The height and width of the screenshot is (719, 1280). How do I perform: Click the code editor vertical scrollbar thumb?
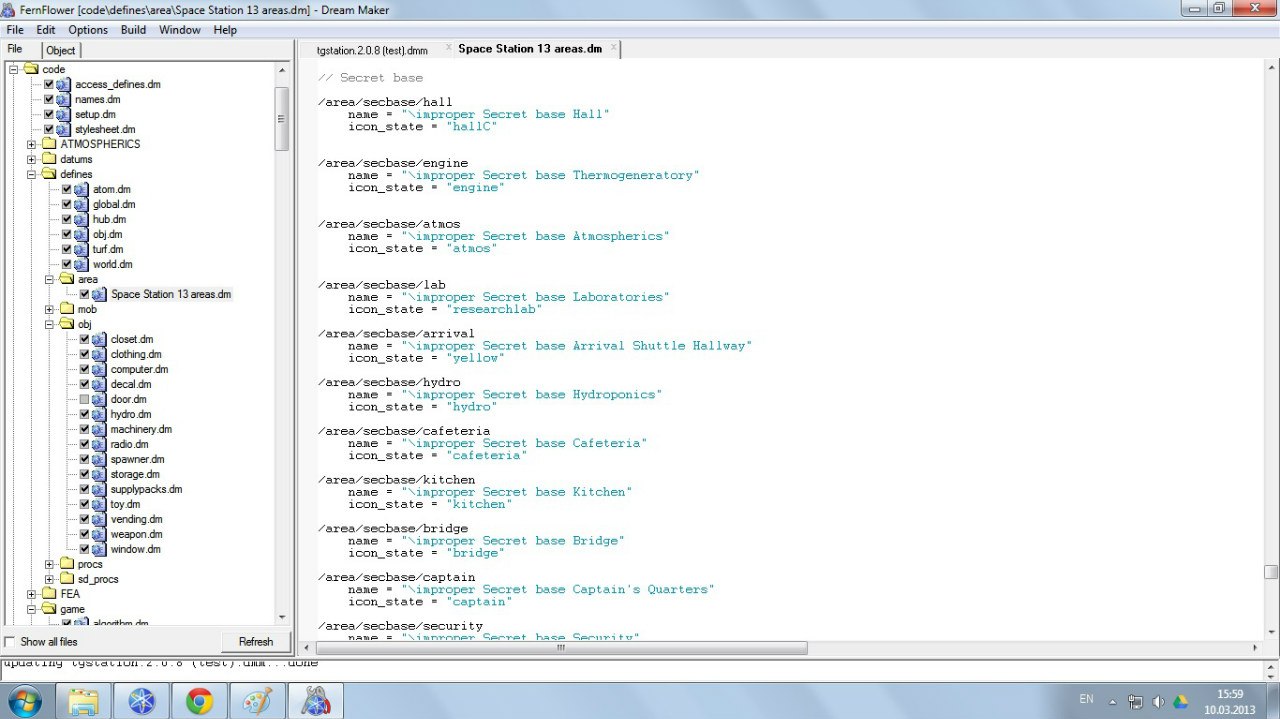(x=1270, y=572)
